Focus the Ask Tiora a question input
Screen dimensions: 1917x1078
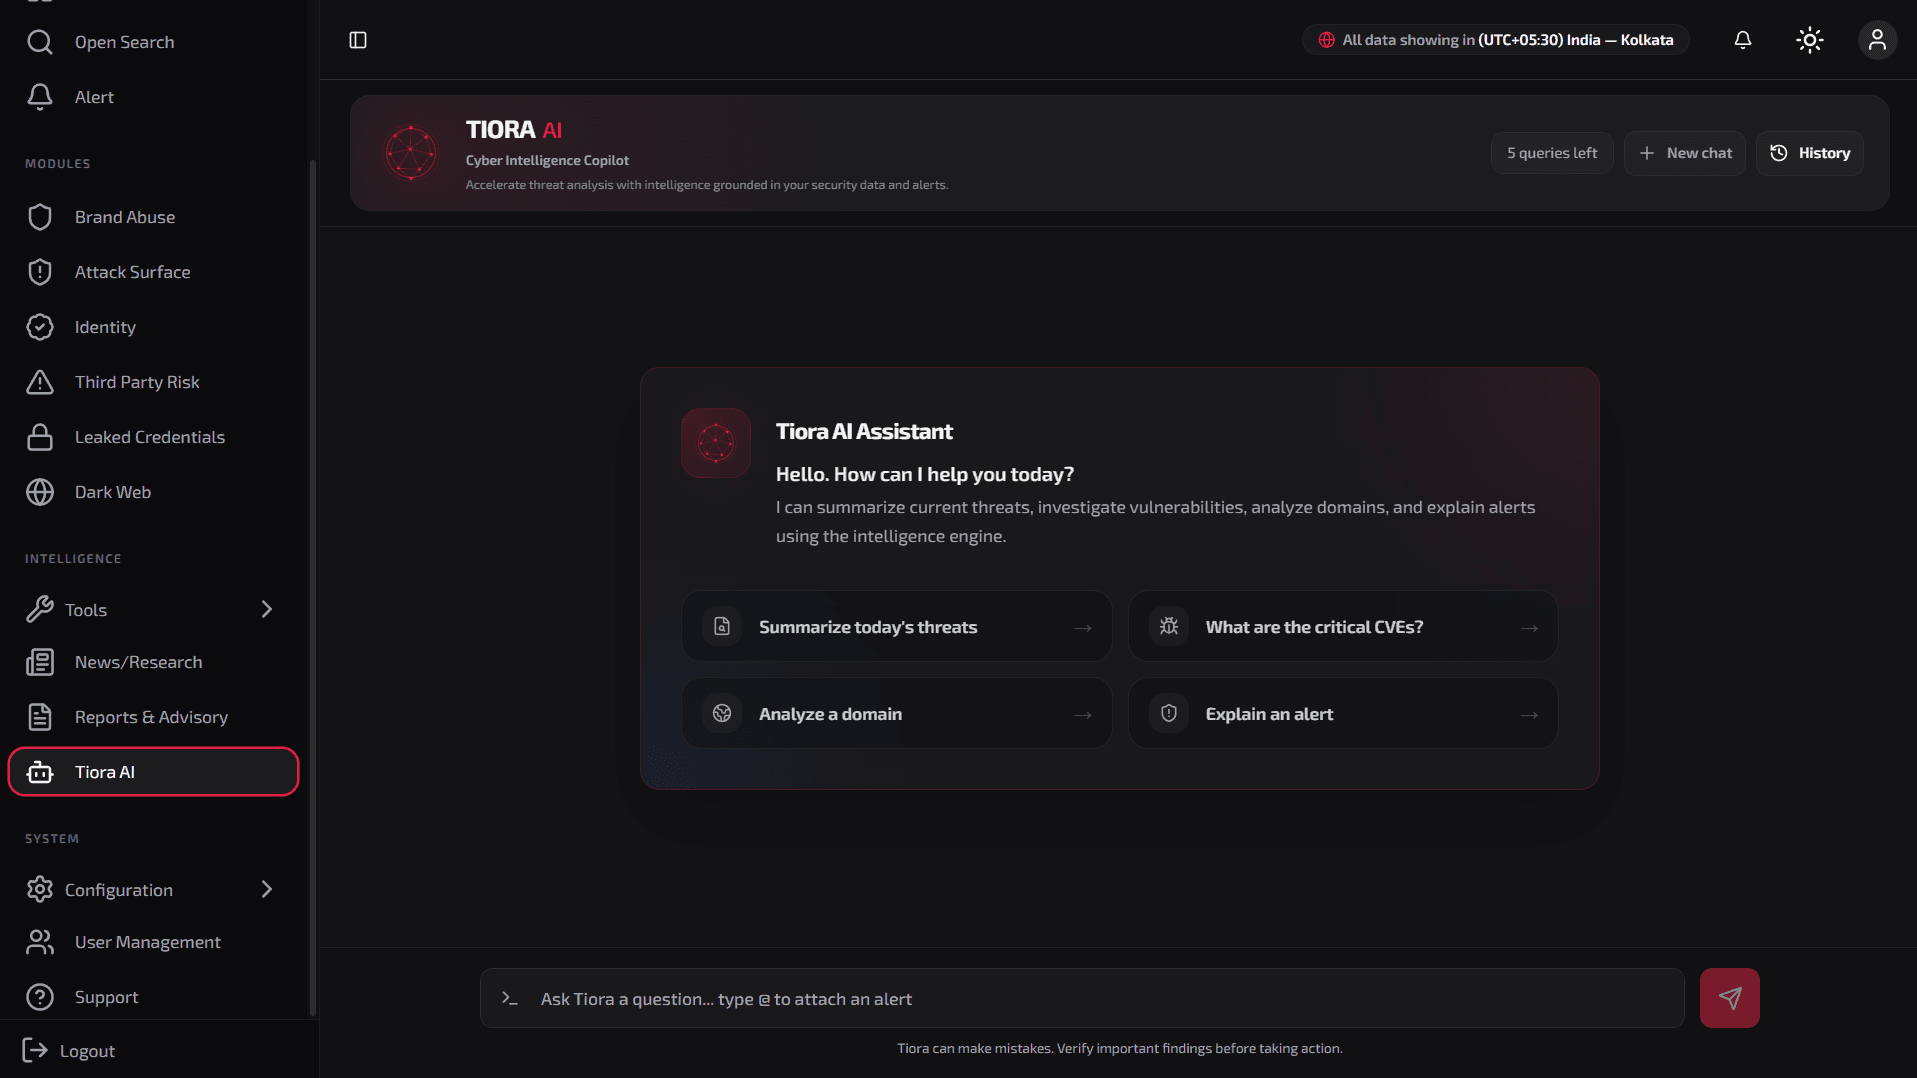coord(1082,998)
